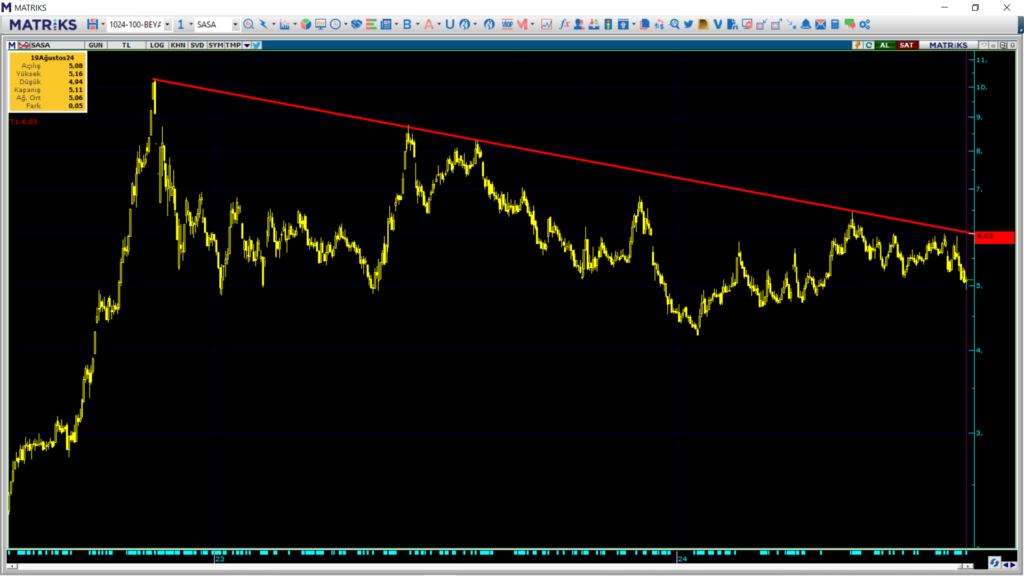Open the 1024-100-BEYAZ template dropdown
This screenshot has width=1024, height=576.
(x=167, y=24)
